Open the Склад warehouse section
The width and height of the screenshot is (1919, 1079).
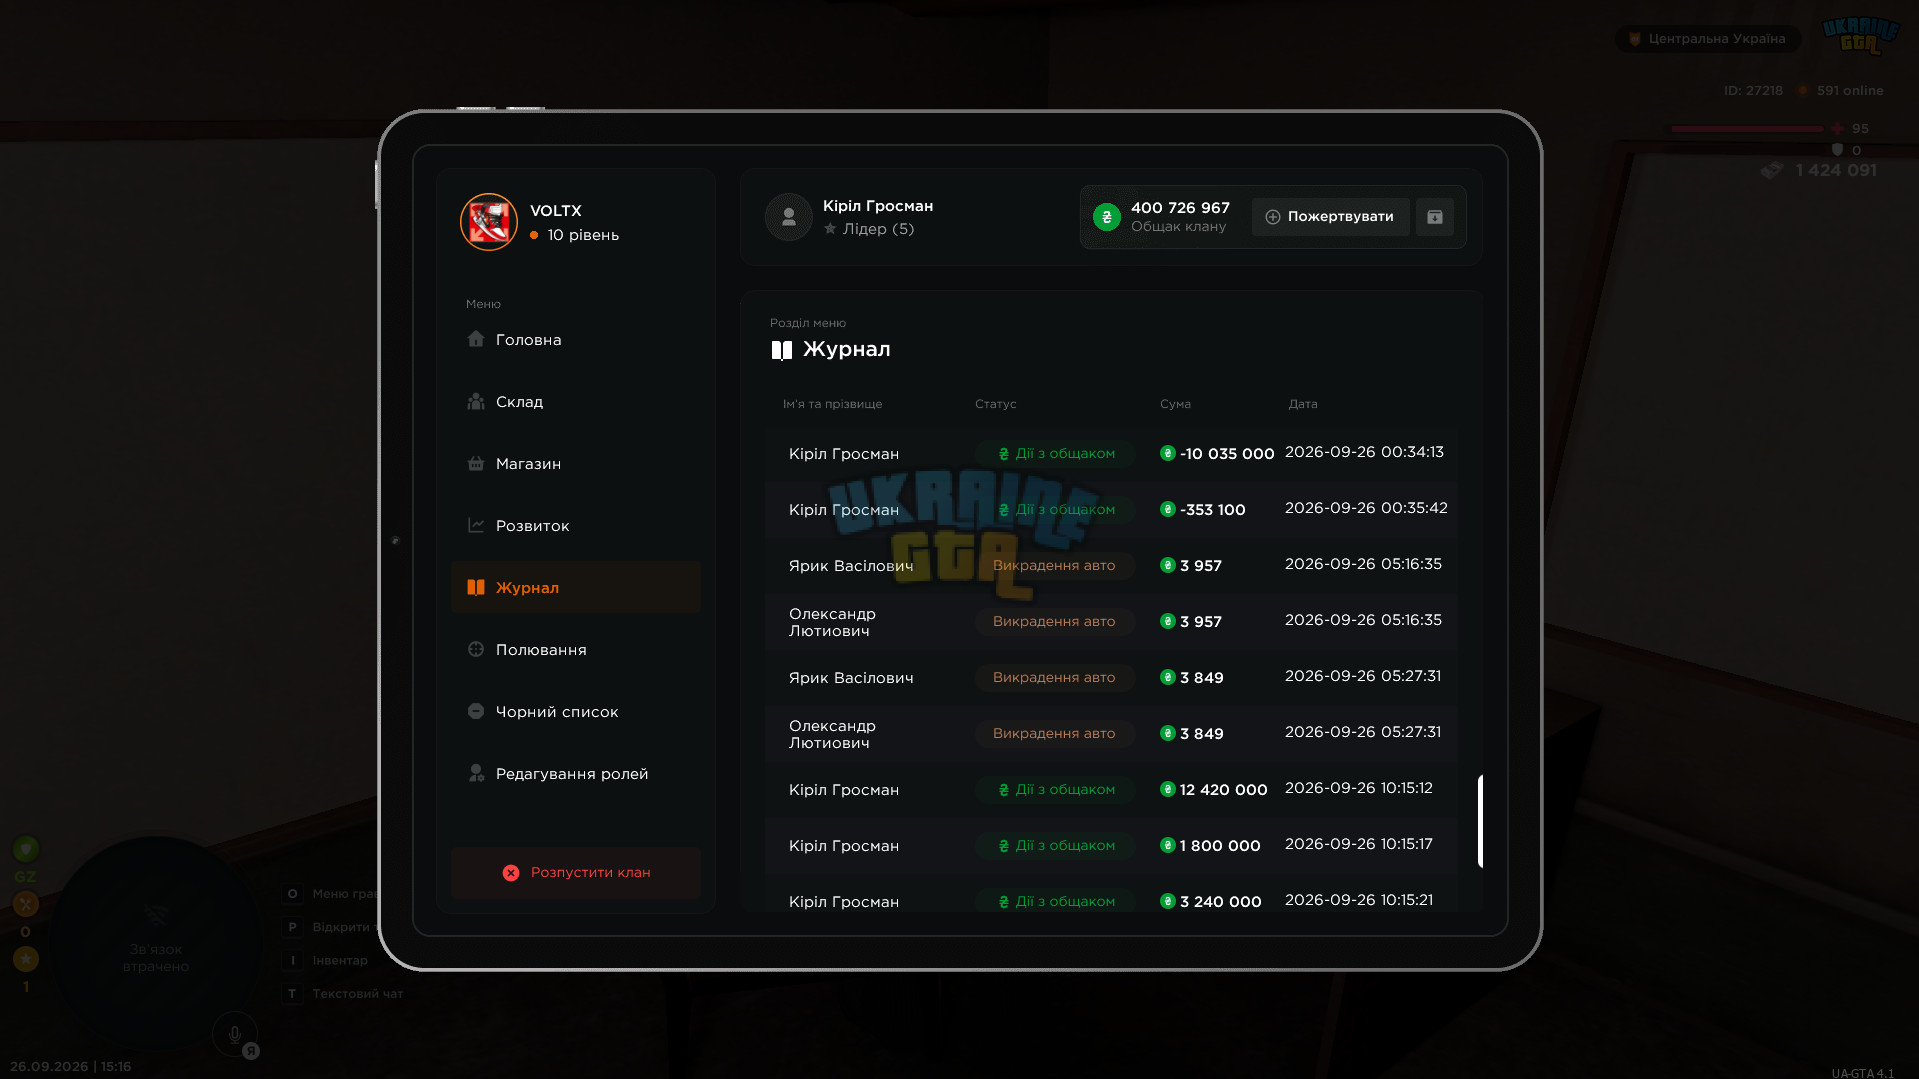[x=575, y=402]
